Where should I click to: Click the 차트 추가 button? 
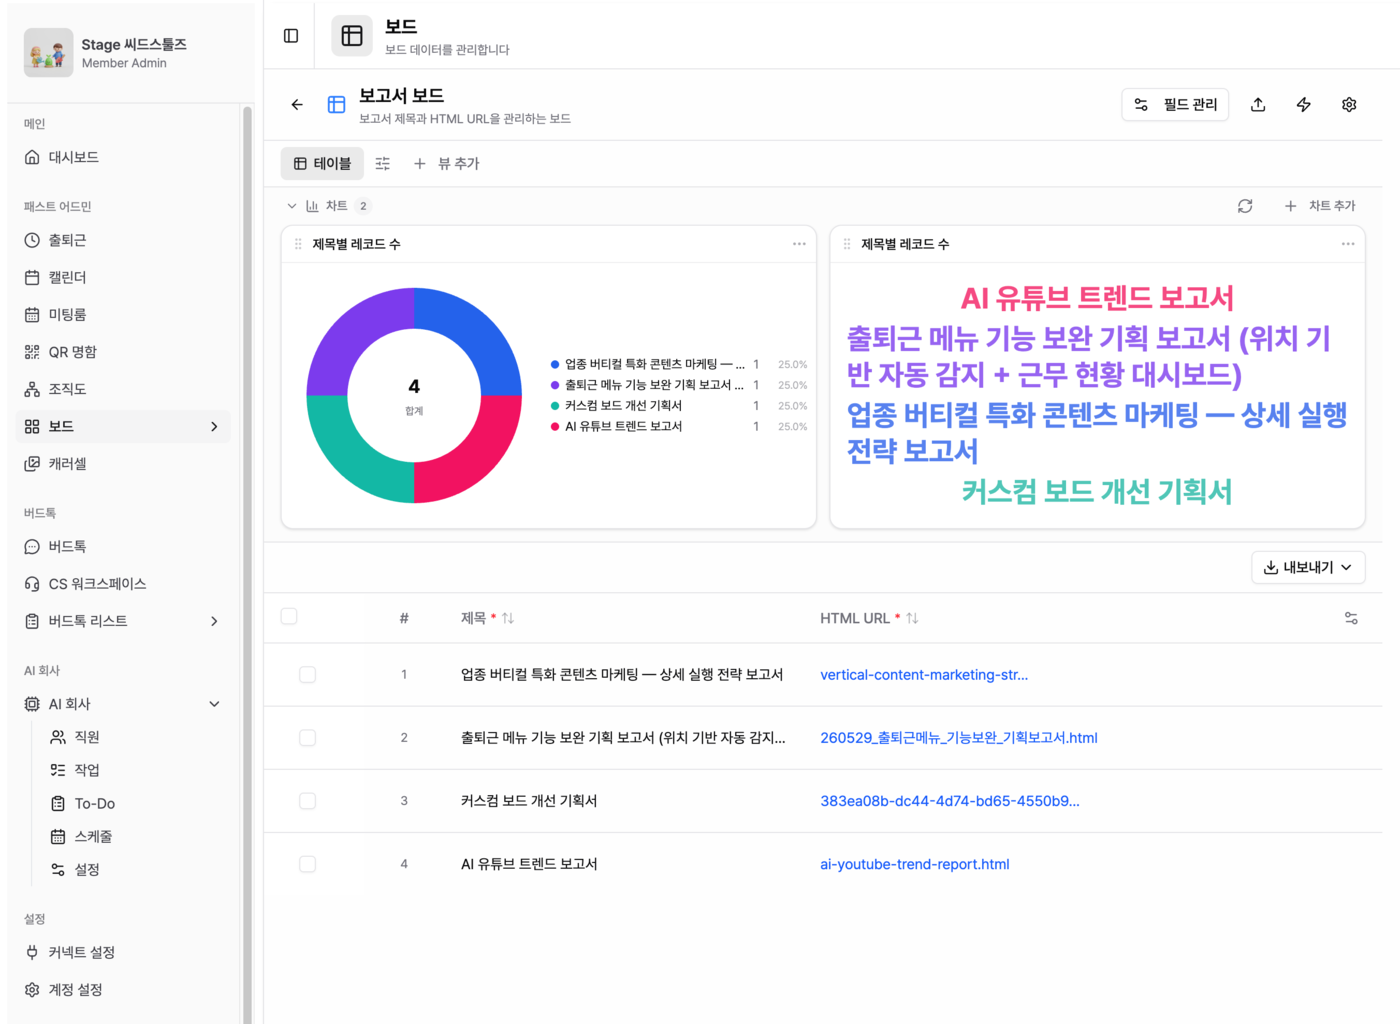pyautogui.click(x=1320, y=206)
